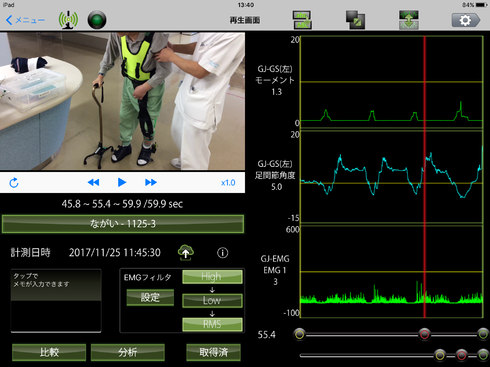Tap the 再生画面 screen title
490x367 pixels.
pos(245,20)
